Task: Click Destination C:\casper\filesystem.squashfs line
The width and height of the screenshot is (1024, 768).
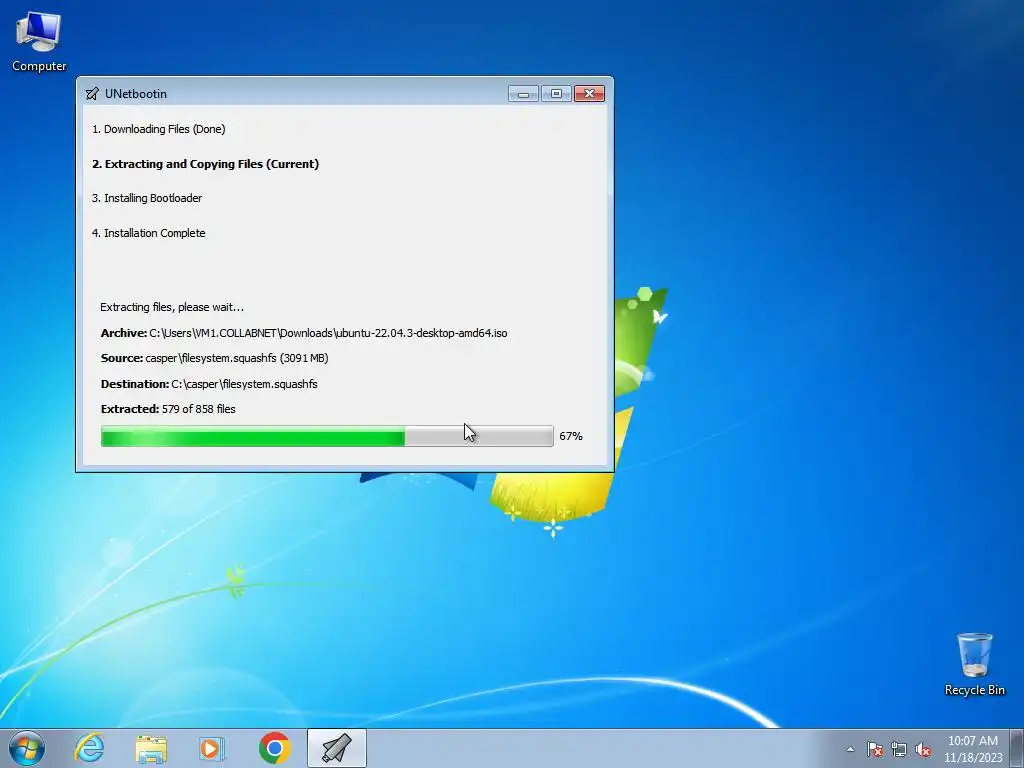Action: tap(209, 384)
